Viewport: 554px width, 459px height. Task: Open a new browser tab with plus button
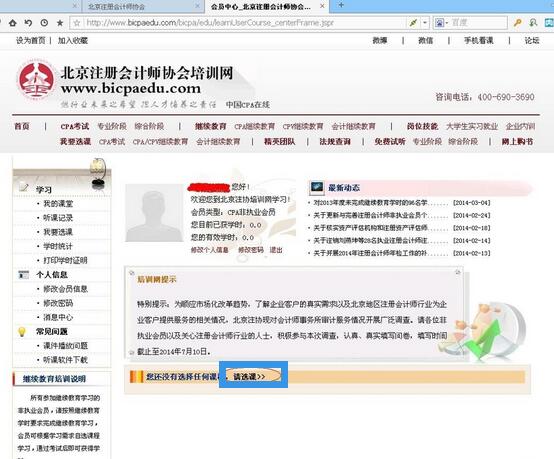tap(341, 5)
